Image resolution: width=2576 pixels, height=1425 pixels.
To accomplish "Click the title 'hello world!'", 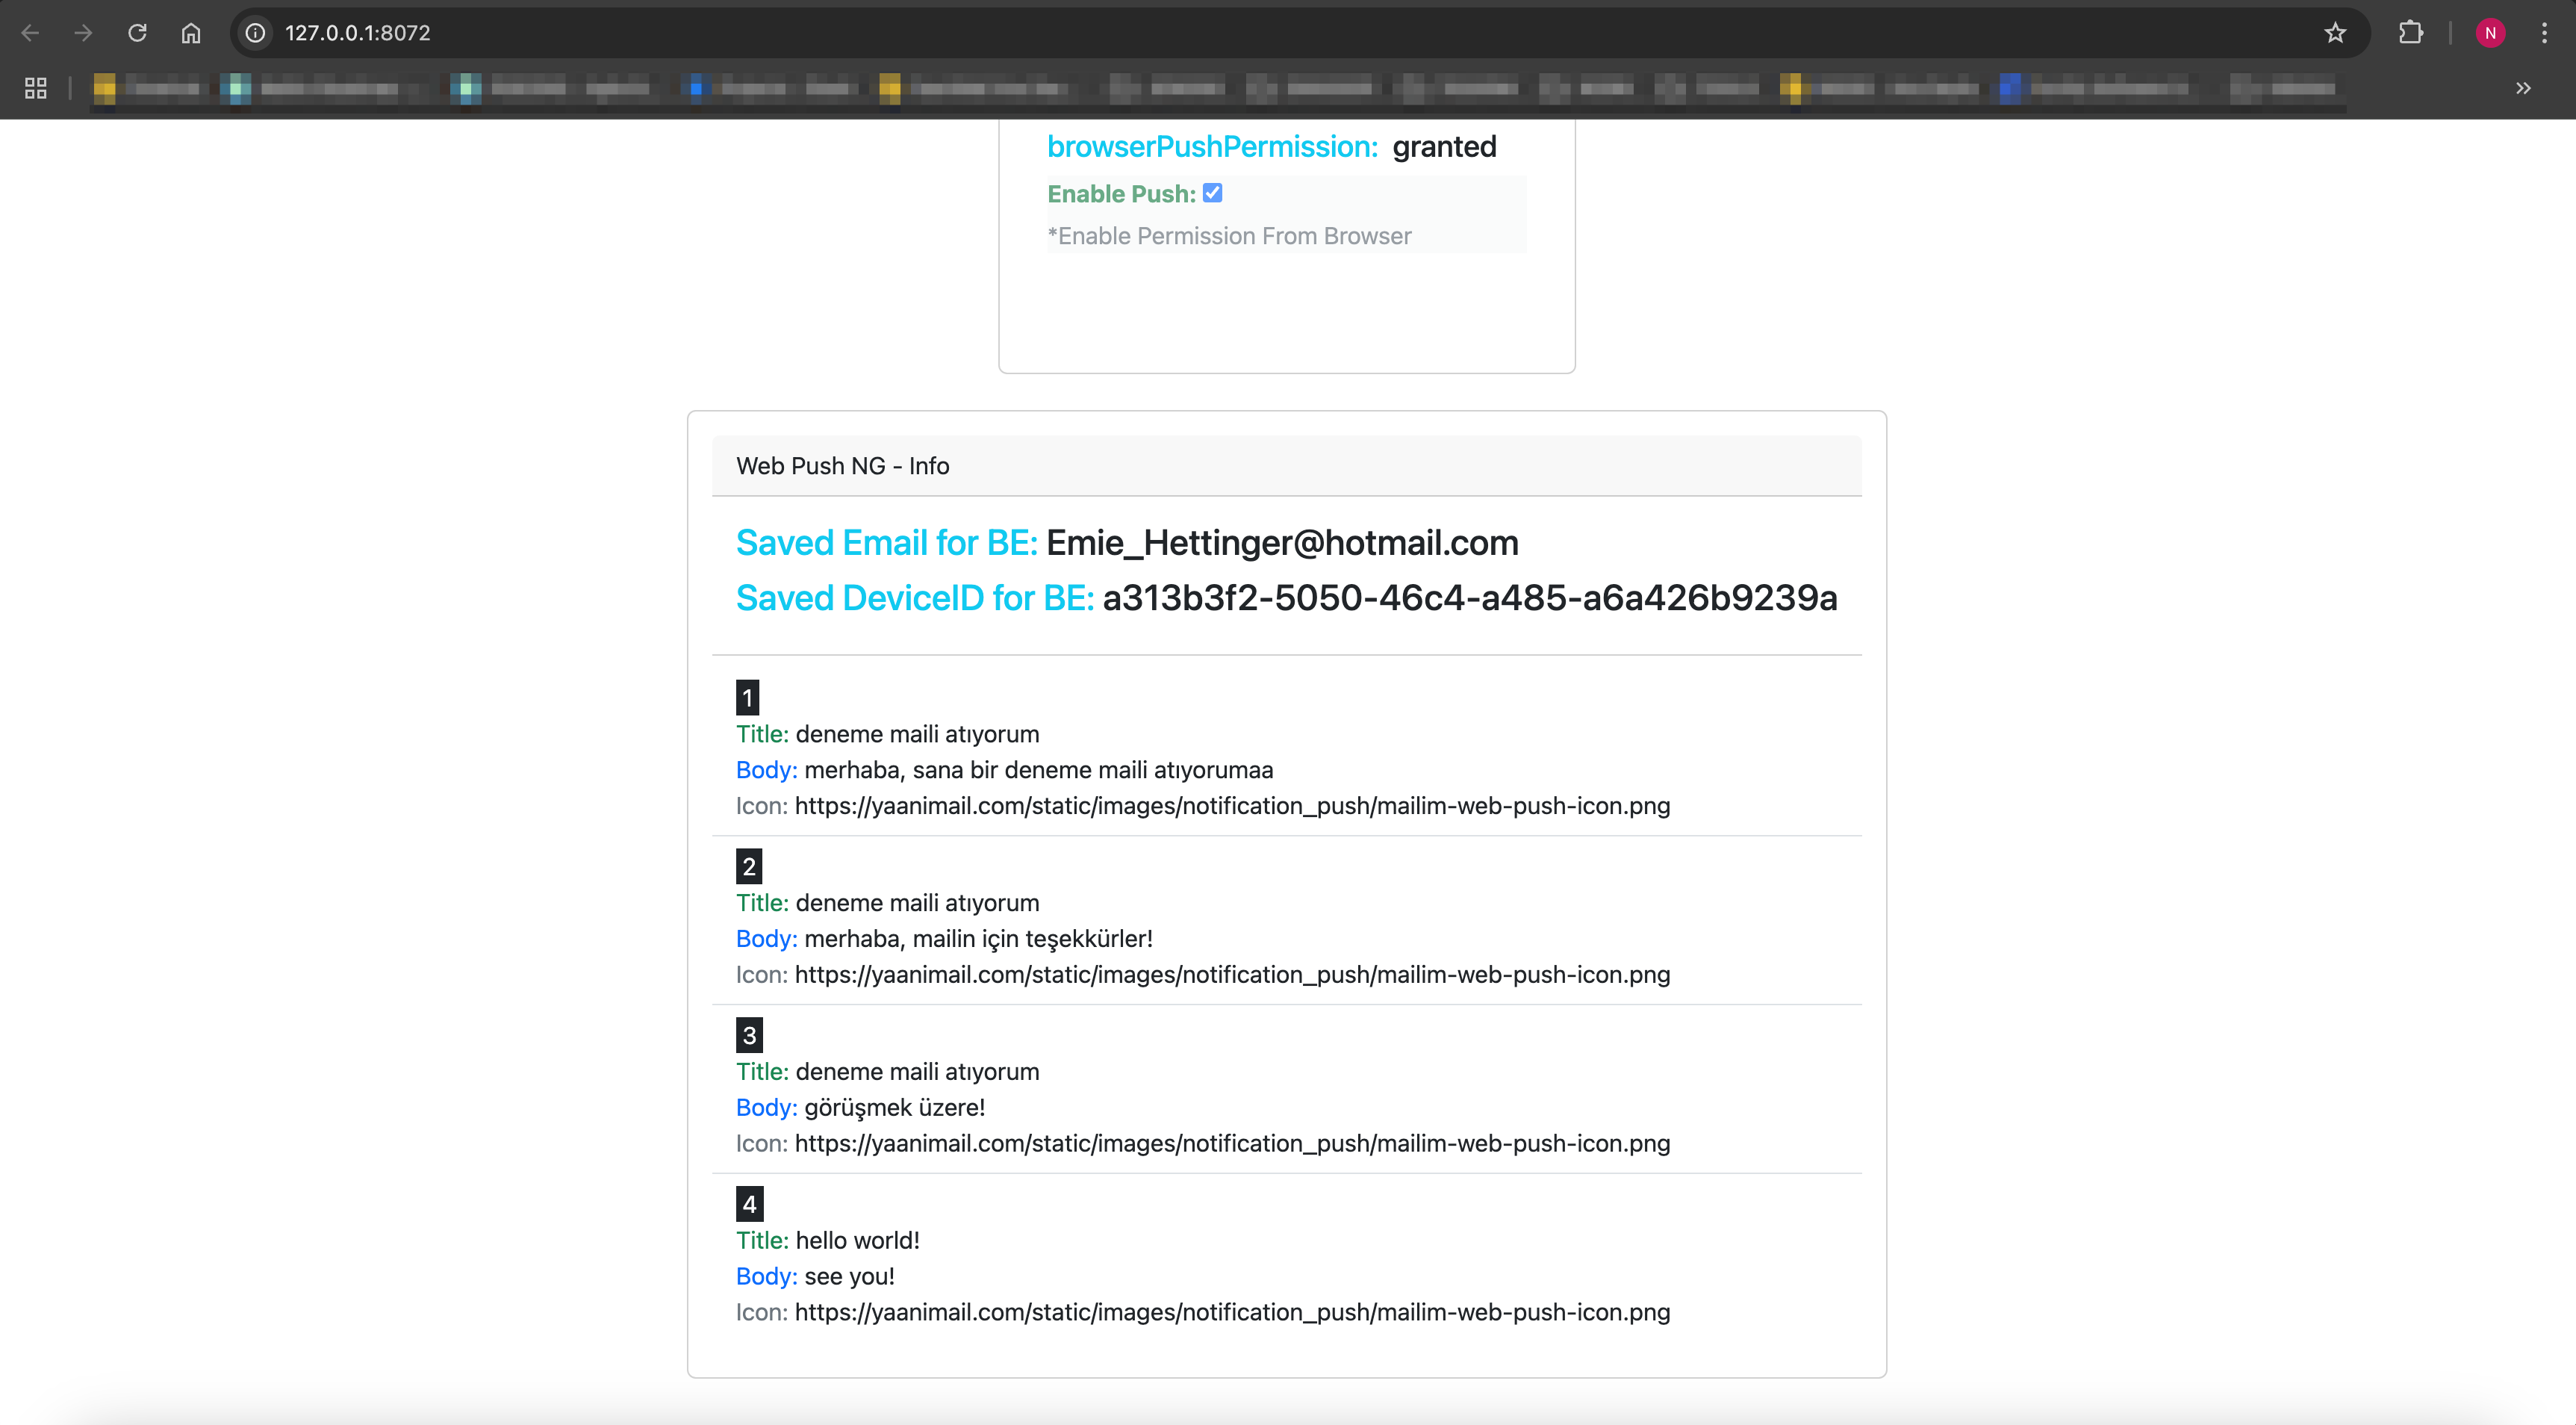I will (857, 1241).
